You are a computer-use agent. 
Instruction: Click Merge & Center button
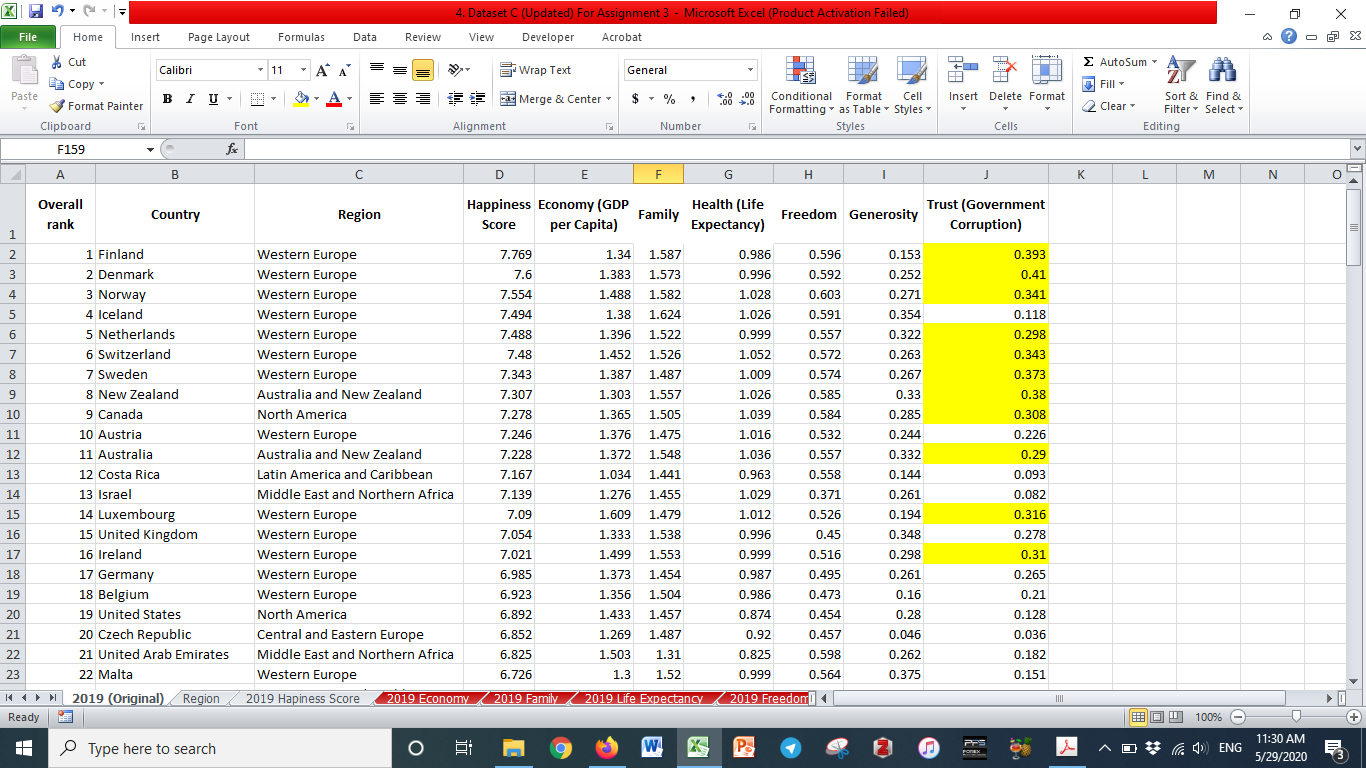click(x=550, y=99)
